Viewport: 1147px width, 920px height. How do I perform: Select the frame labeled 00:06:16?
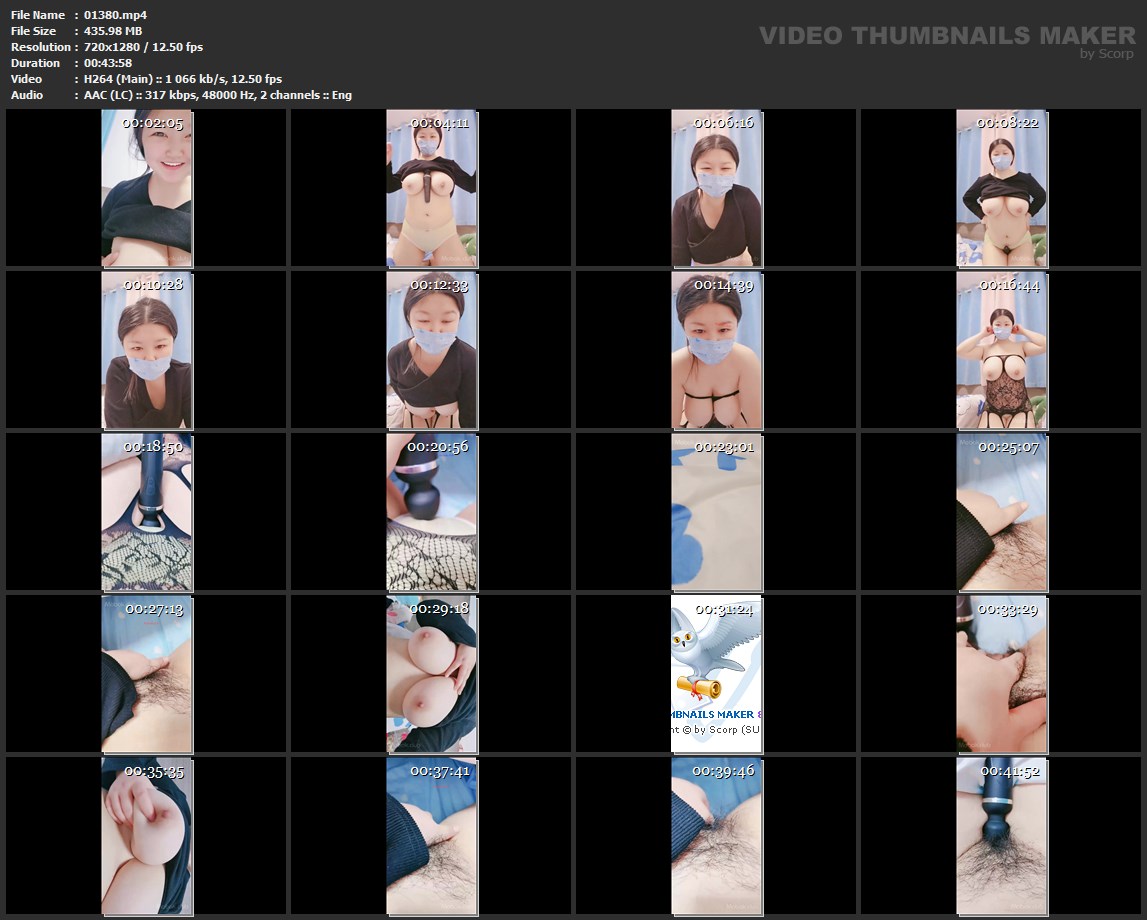716,188
